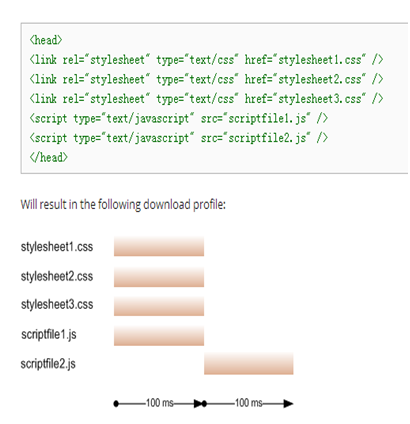Click the stylesheet3.css download bar
410x424 pixels.
159,306
